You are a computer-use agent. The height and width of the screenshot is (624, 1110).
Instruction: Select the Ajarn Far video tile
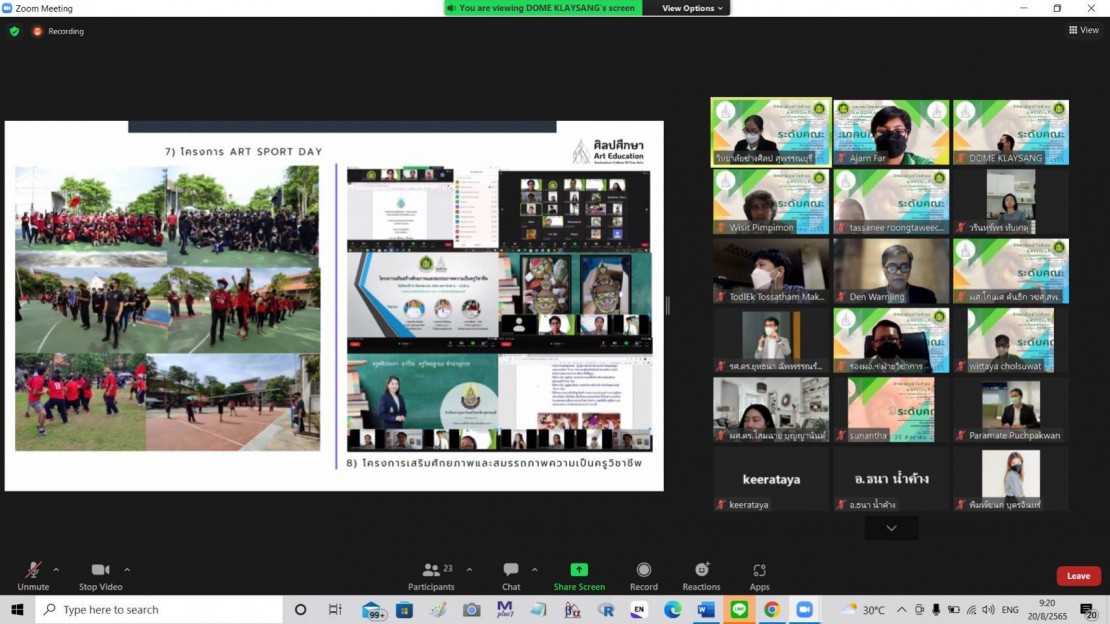point(891,132)
